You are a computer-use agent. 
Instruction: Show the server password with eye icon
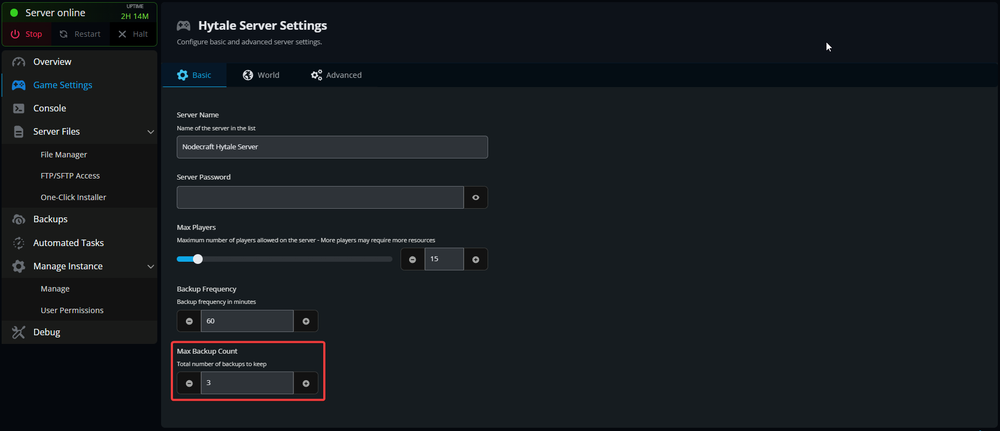[x=476, y=198]
